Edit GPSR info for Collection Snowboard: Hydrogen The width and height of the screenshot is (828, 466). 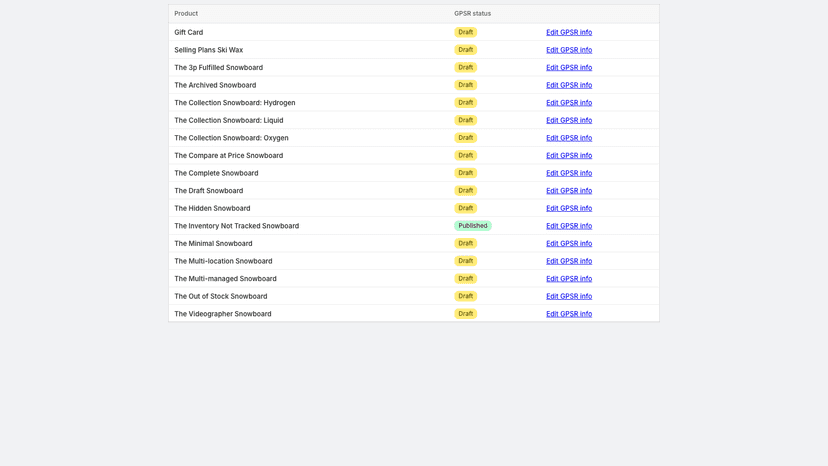click(x=569, y=102)
